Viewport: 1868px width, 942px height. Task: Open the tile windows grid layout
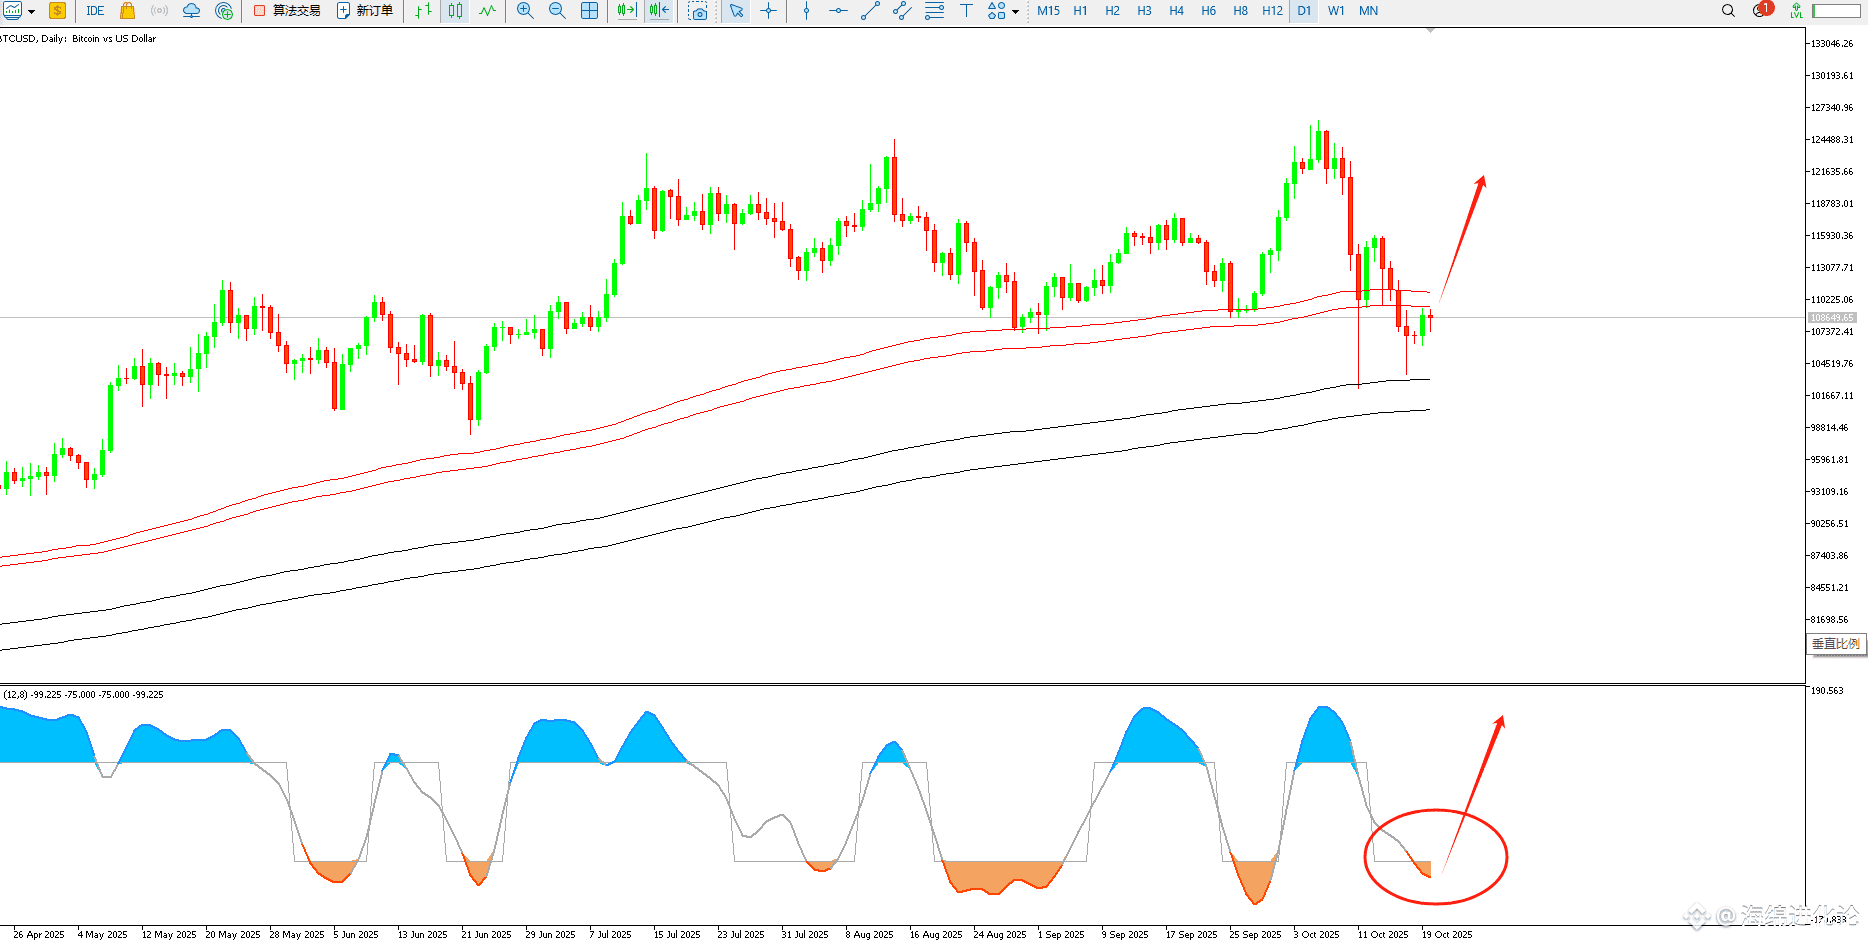point(590,11)
